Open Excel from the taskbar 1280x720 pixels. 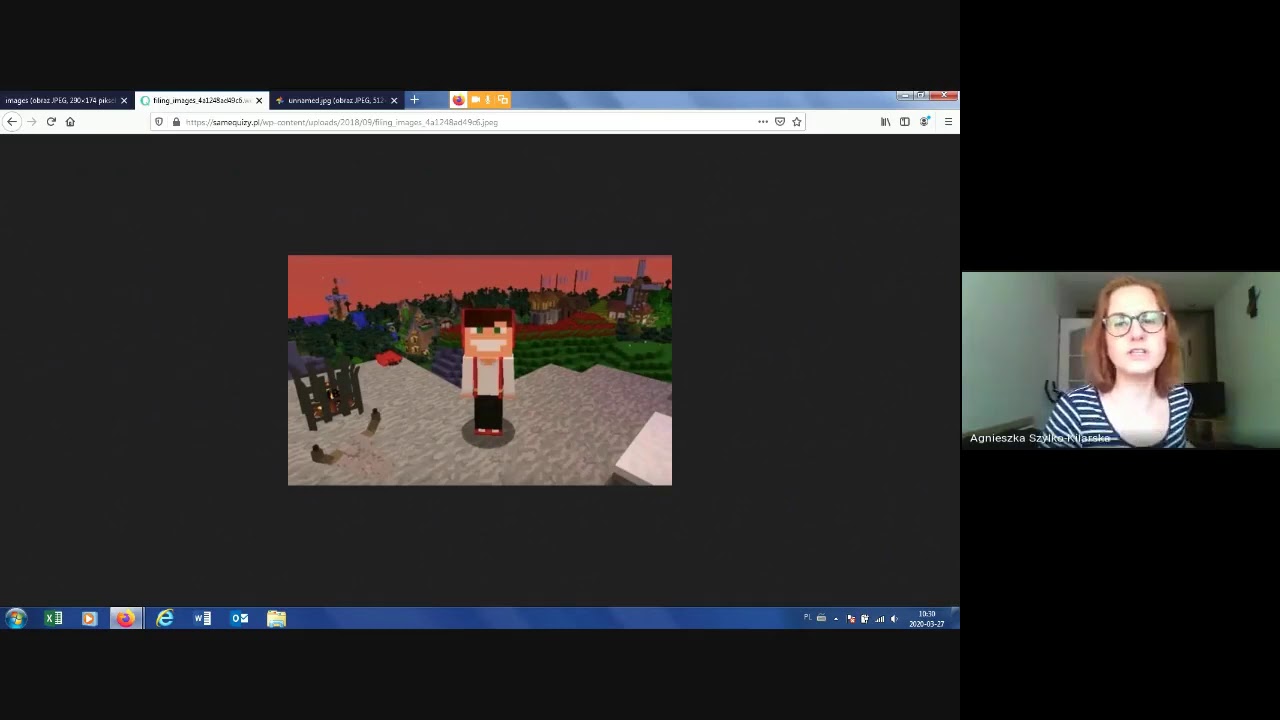tap(54, 619)
